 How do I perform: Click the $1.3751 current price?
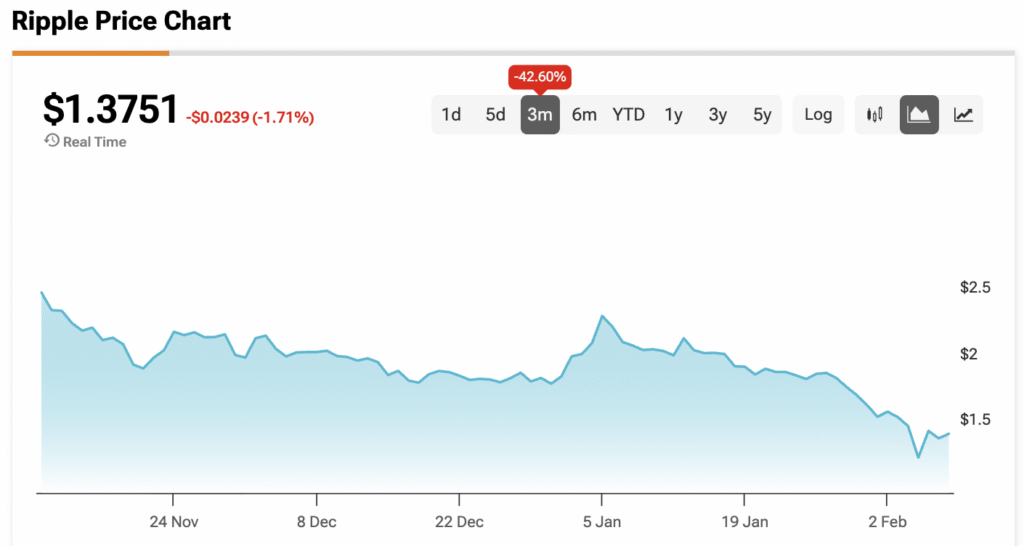point(110,110)
